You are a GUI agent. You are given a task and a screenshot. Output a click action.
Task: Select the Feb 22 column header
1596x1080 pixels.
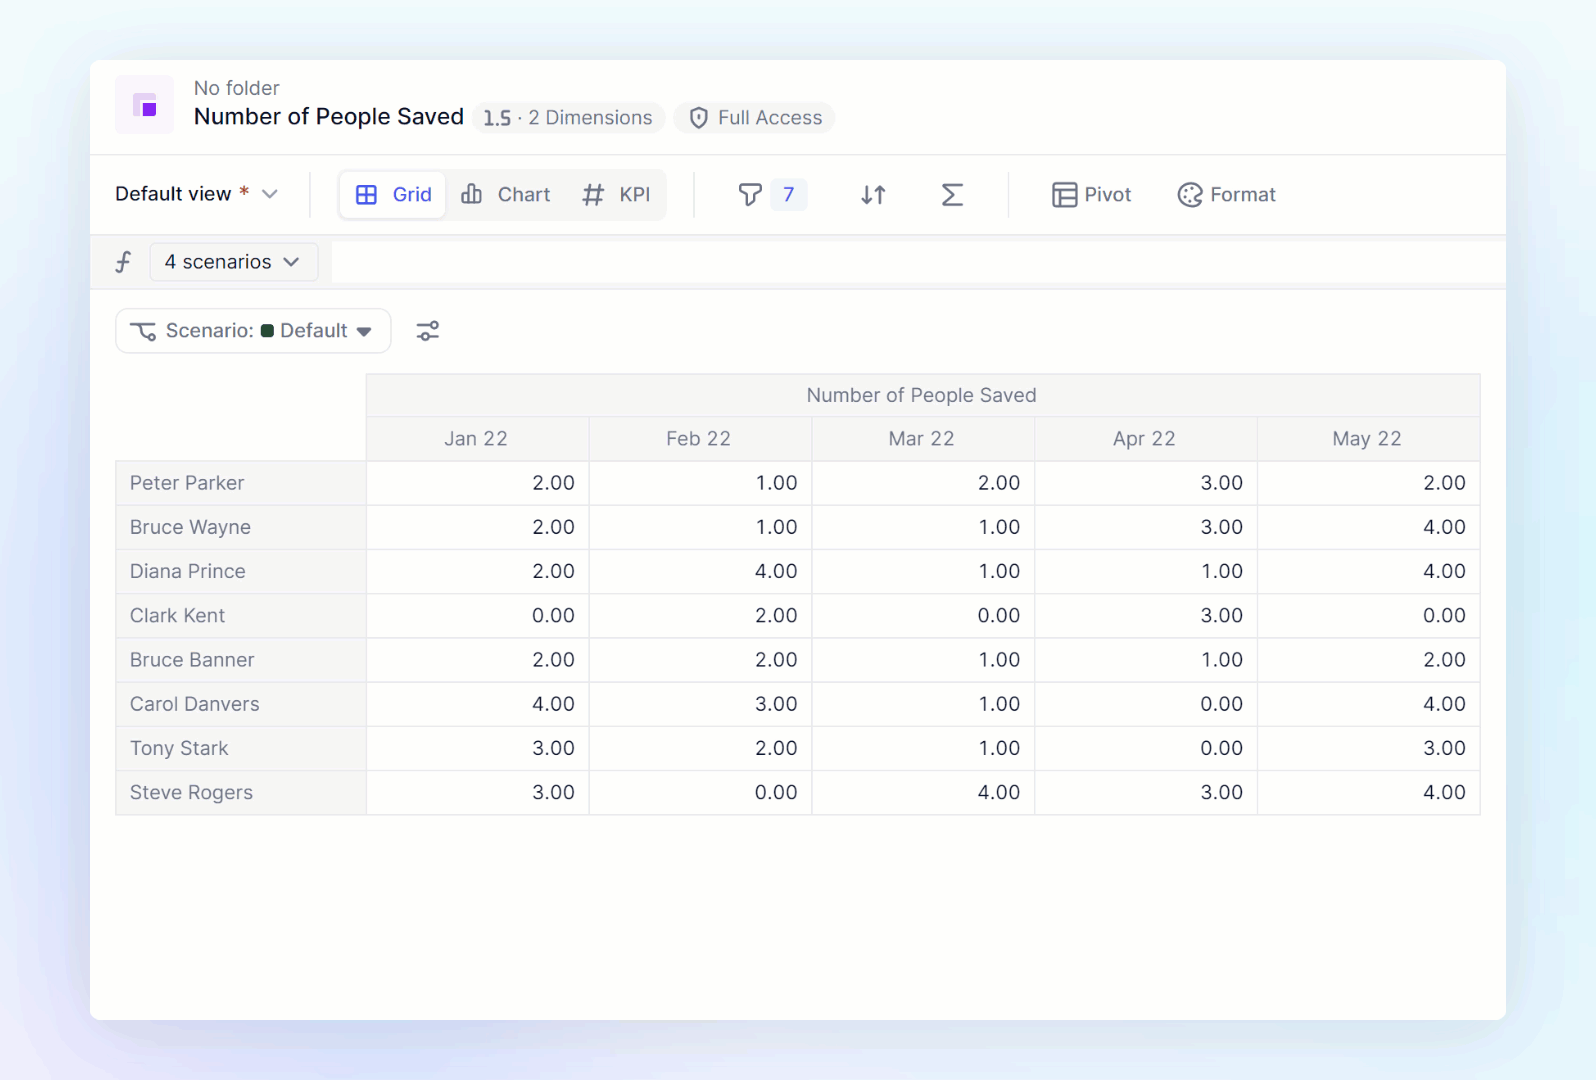[x=700, y=439]
